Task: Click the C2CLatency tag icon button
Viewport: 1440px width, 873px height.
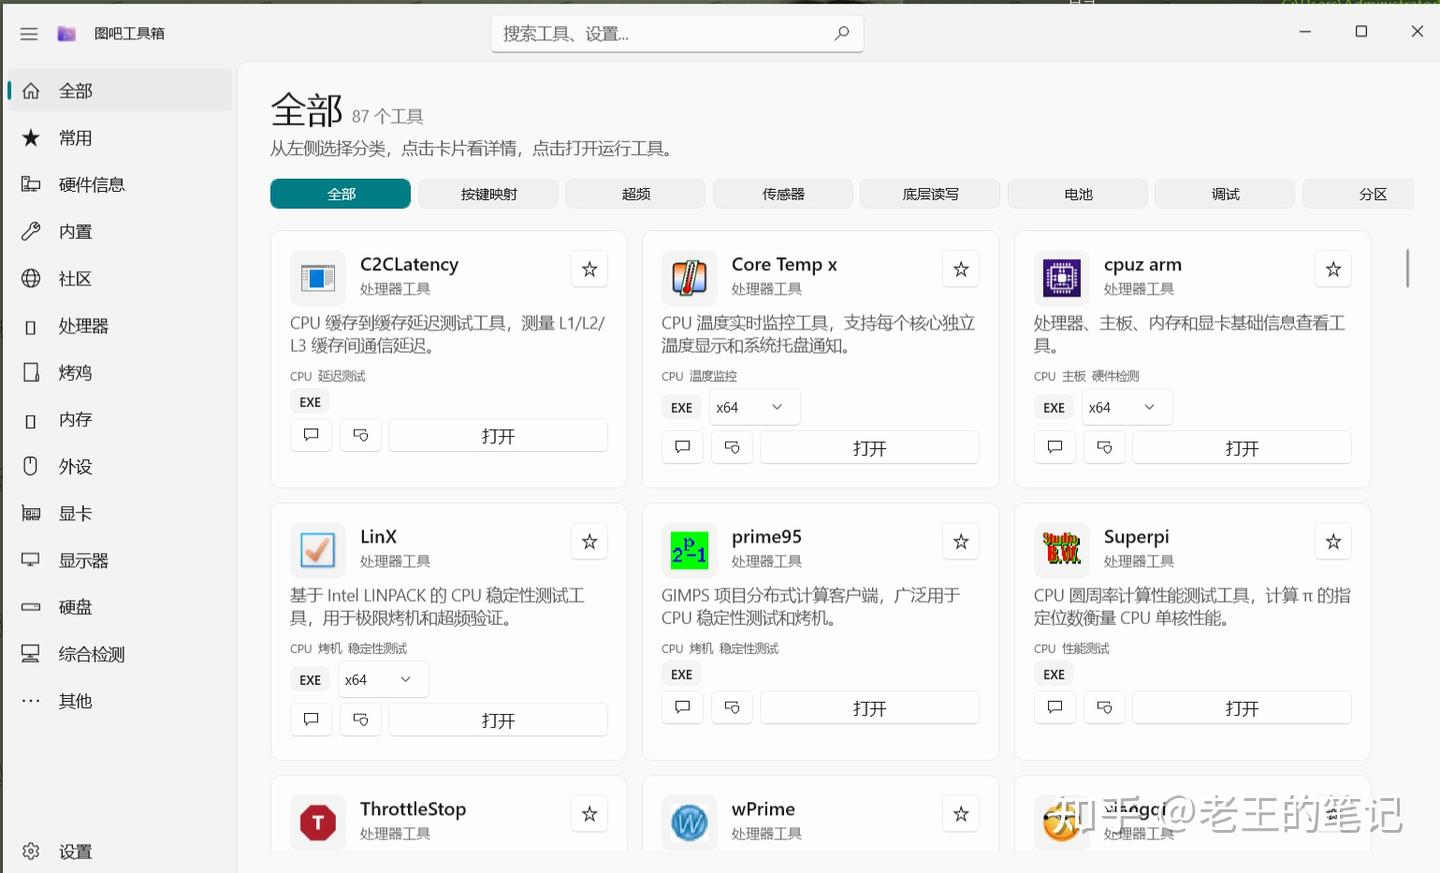Action: tap(361, 435)
